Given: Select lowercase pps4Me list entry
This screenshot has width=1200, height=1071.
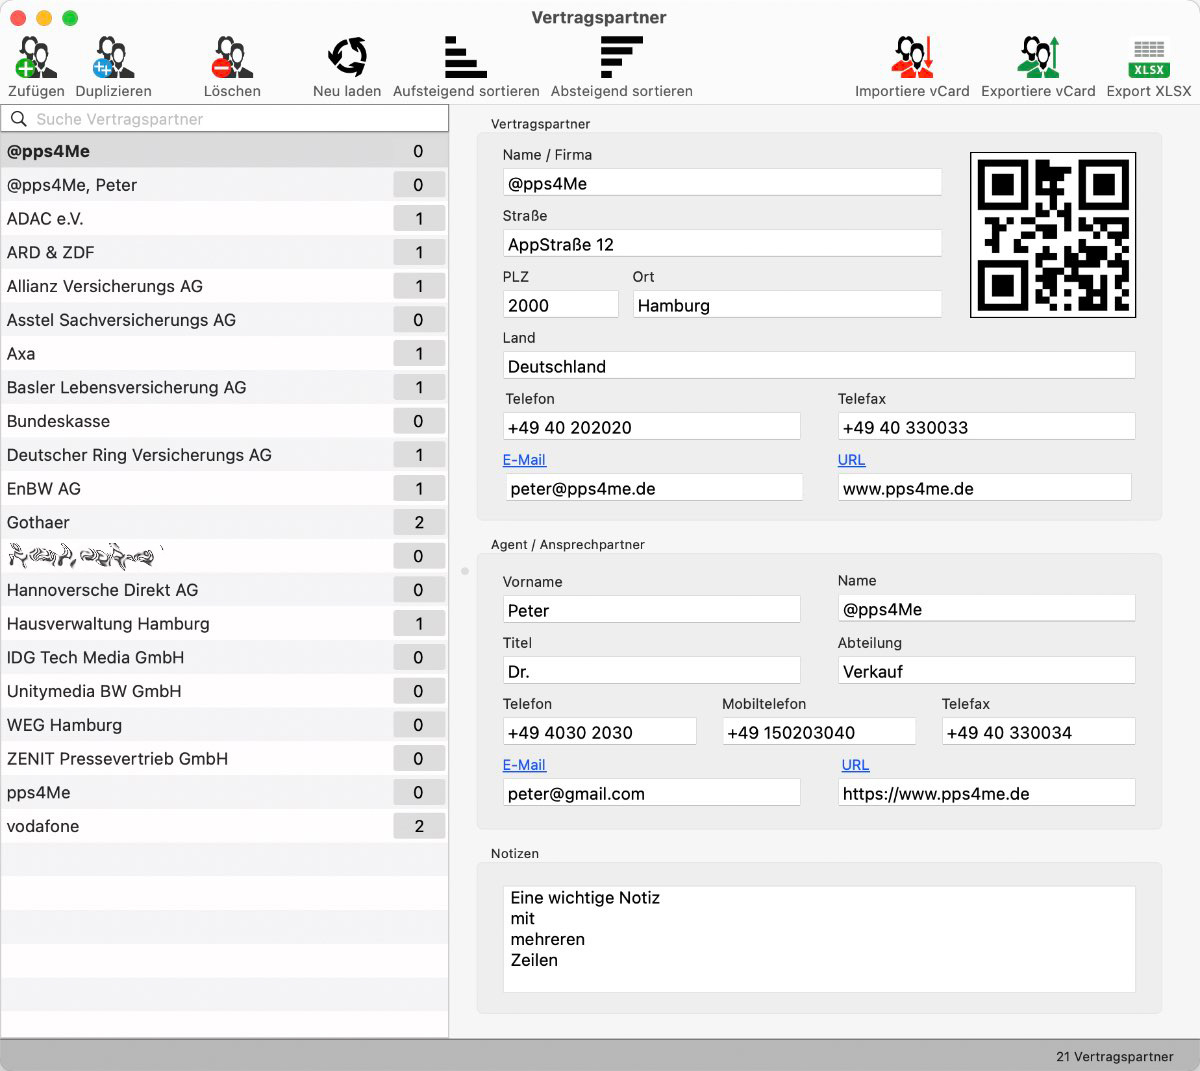Looking at the screenshot, I should click(x=224, y=793).
